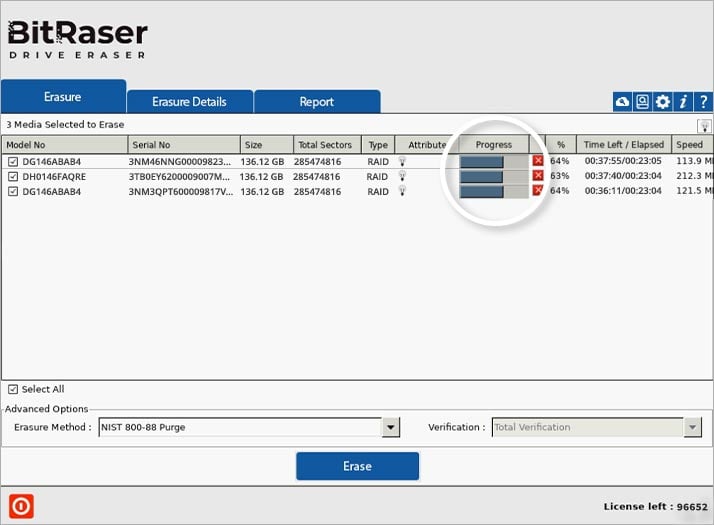714x525 pixels.
Task: Cancel erasure of drive 3NM3QPT600009817V with red X
Action: 538,190
